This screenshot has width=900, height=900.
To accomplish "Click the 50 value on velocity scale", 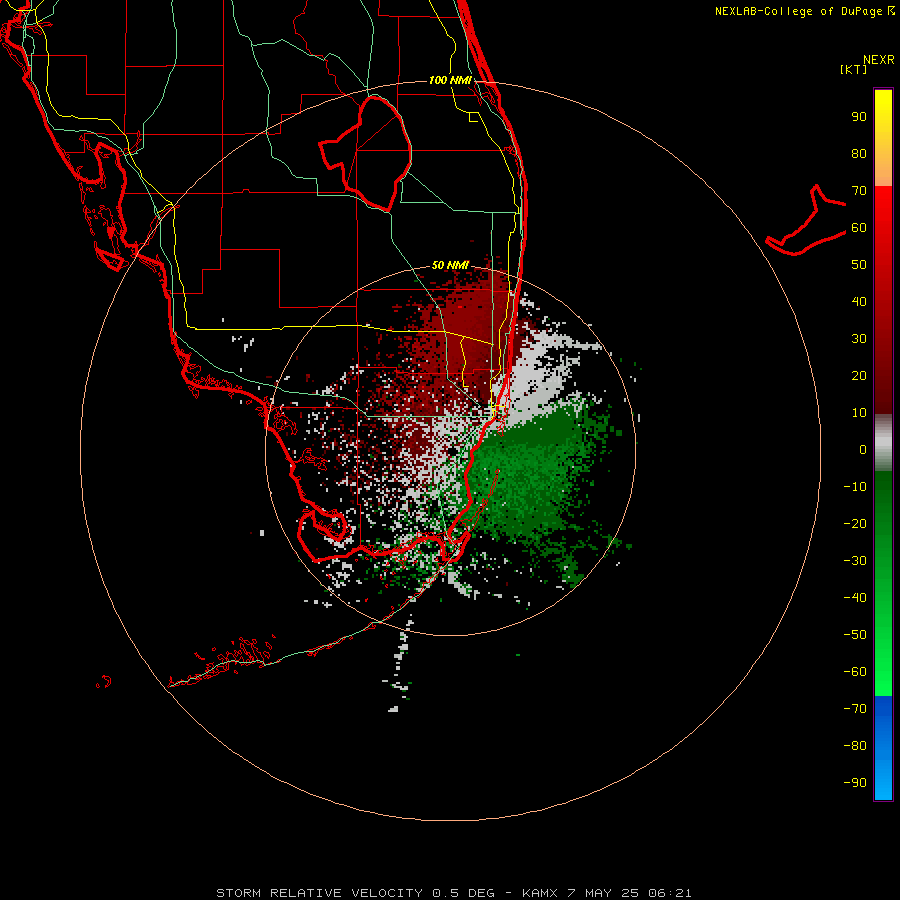I will pyautogui.click(x=859, y=265).
